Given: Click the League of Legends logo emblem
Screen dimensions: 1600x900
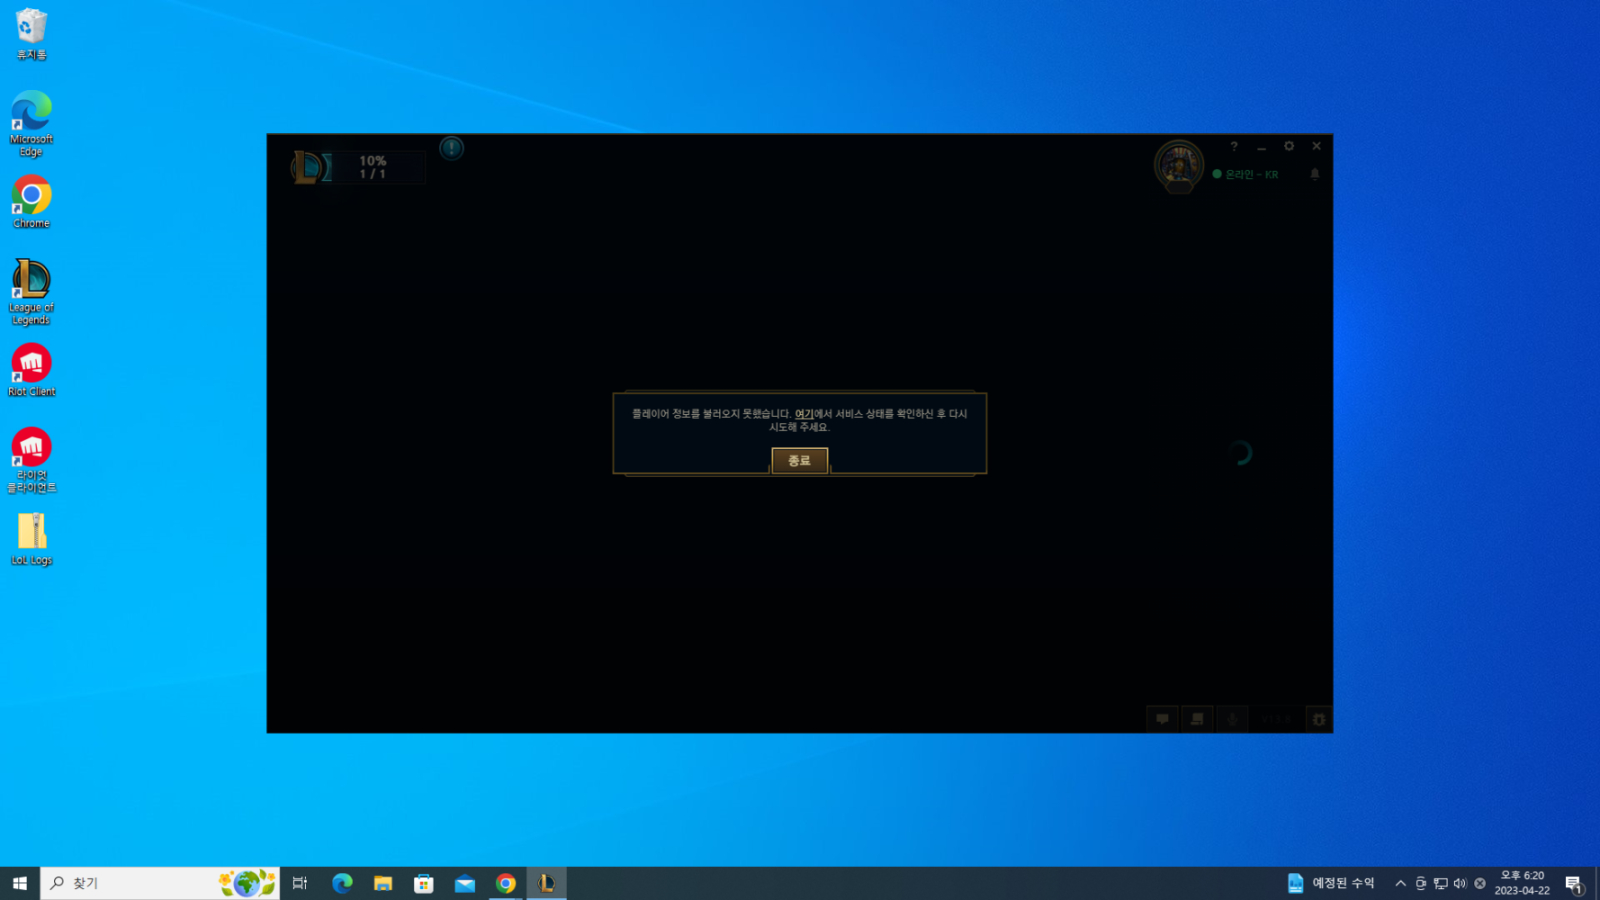Looking at the screenshot, I should click(x=308, y=167).
